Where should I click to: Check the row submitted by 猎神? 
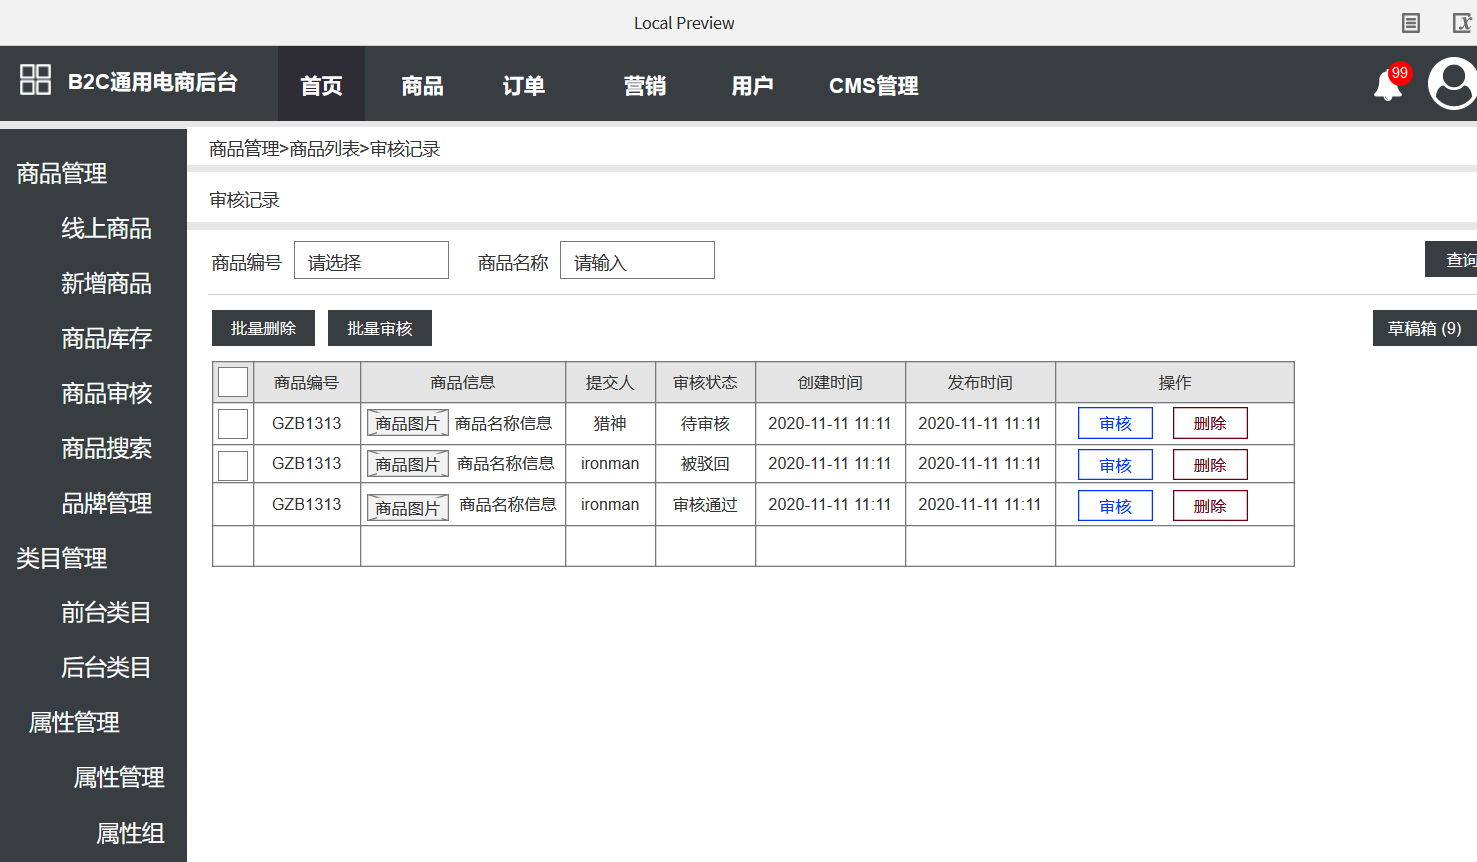(x=233, y=424)
